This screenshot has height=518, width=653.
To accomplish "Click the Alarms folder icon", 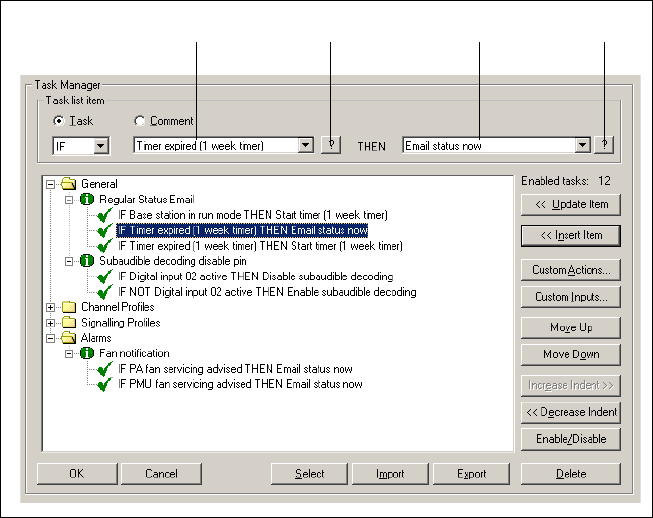I will pos(69,338).
